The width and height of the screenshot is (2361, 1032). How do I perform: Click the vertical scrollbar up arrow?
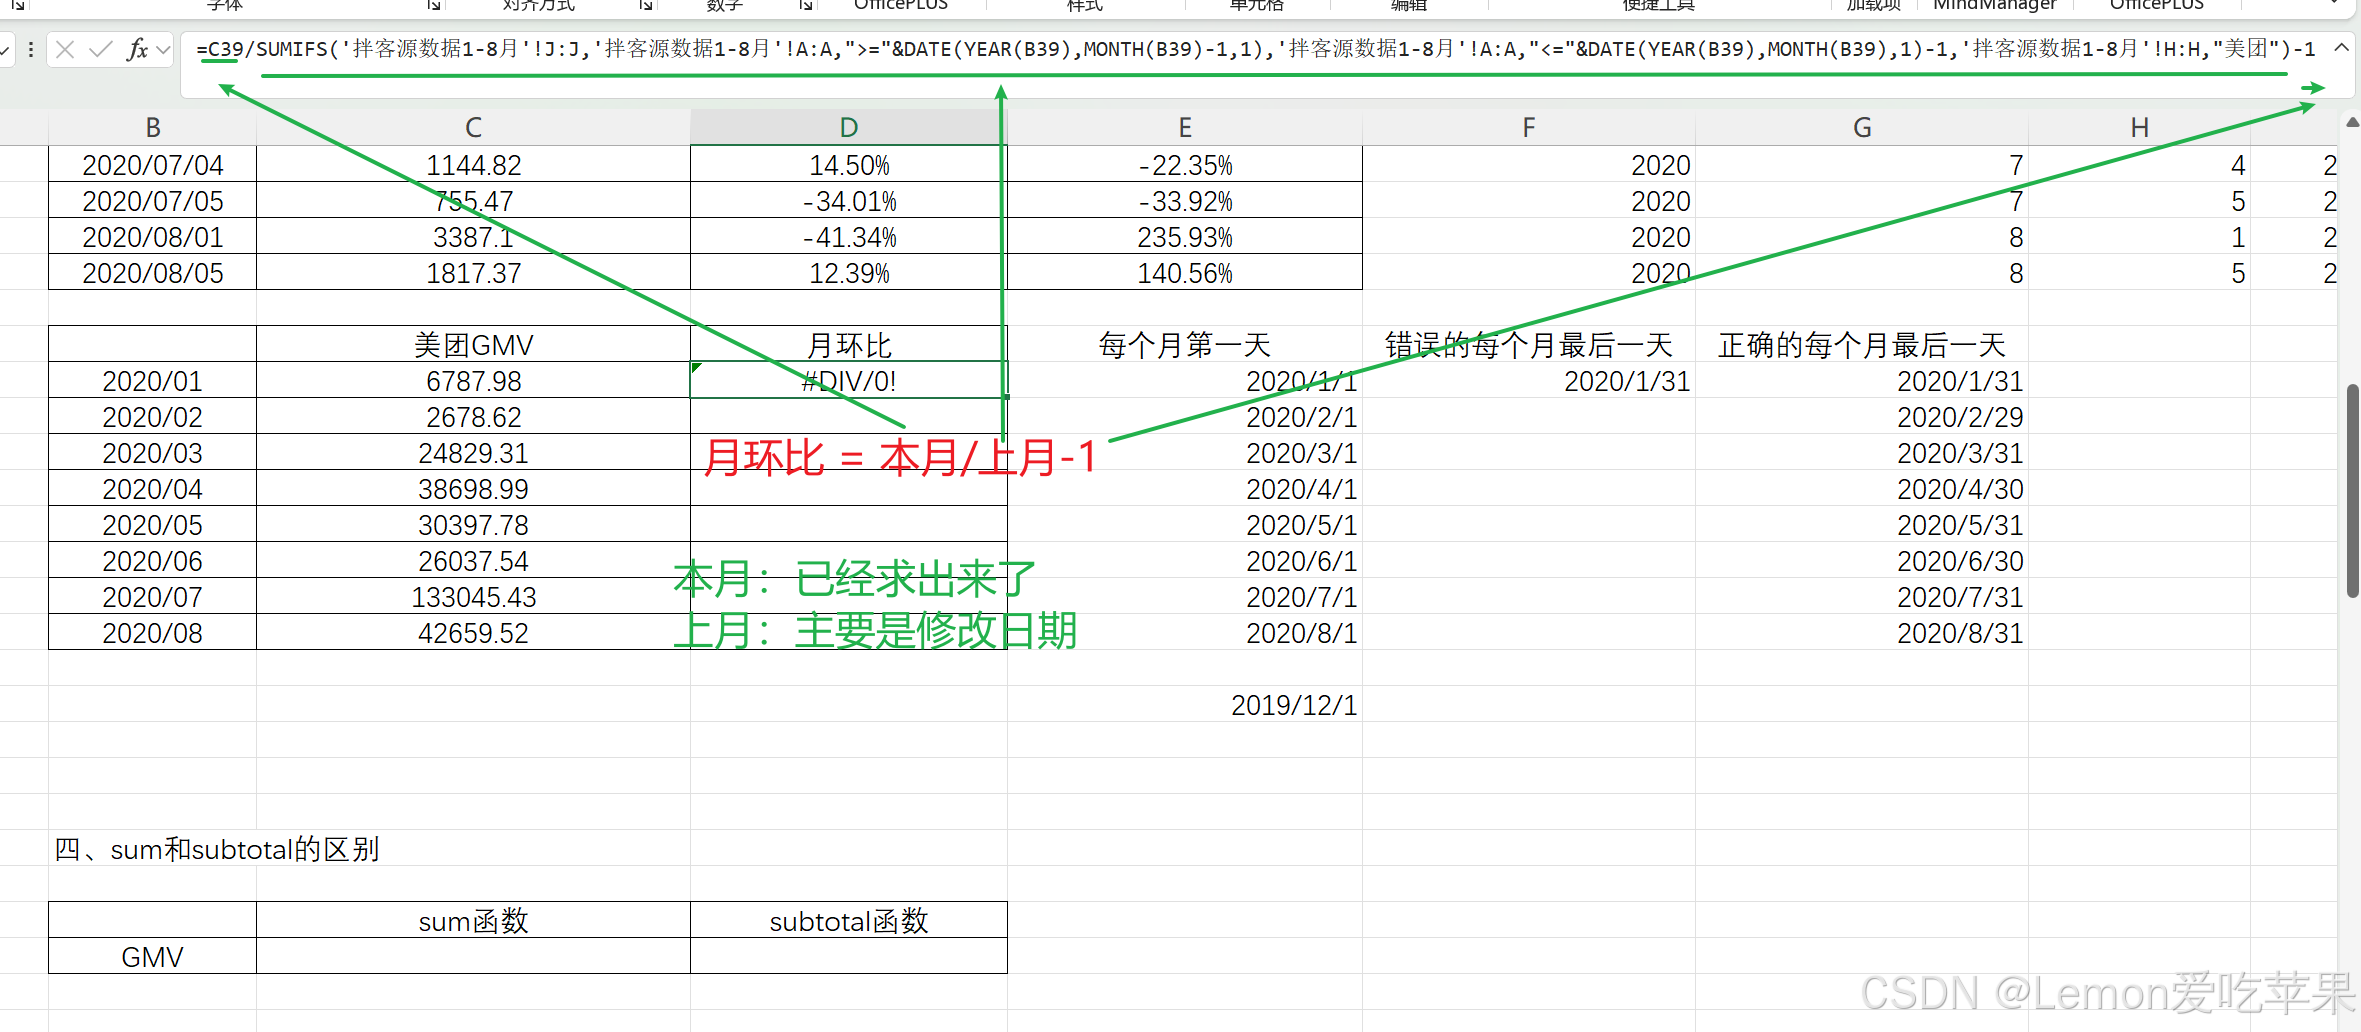2351,123
